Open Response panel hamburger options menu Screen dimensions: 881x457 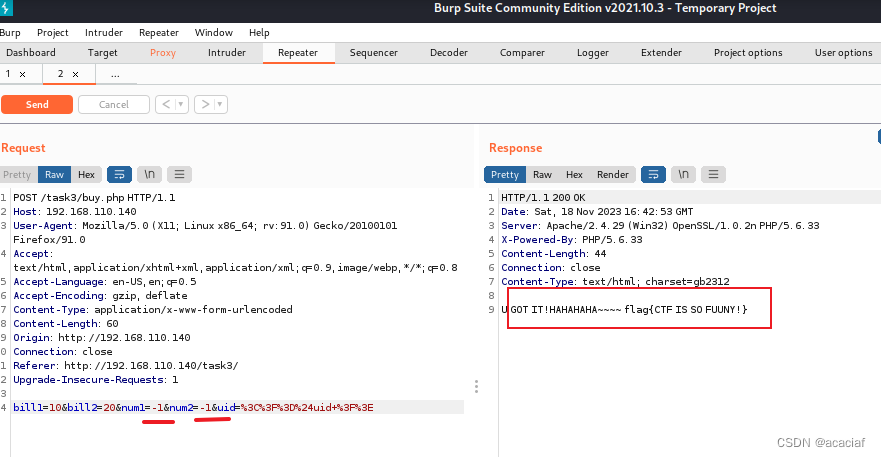(x=713, y=175)
